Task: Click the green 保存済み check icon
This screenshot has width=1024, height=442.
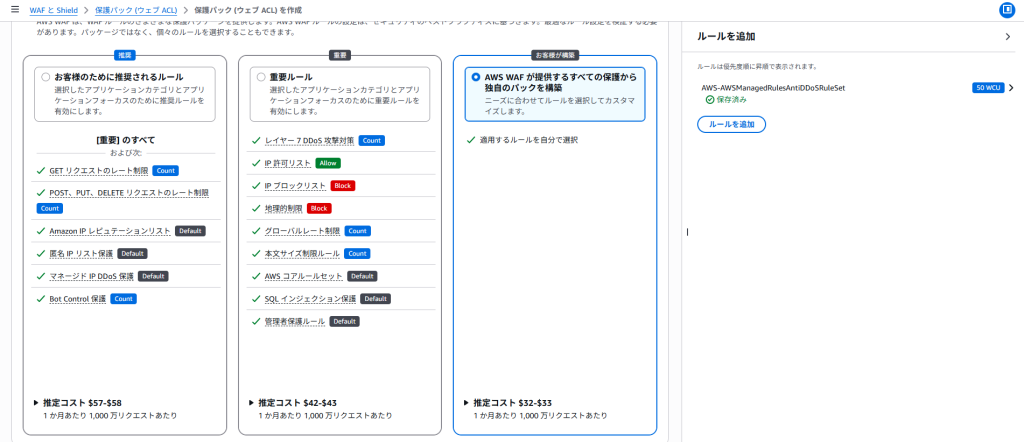Action: pyautogui.click(x=709, y=100)
